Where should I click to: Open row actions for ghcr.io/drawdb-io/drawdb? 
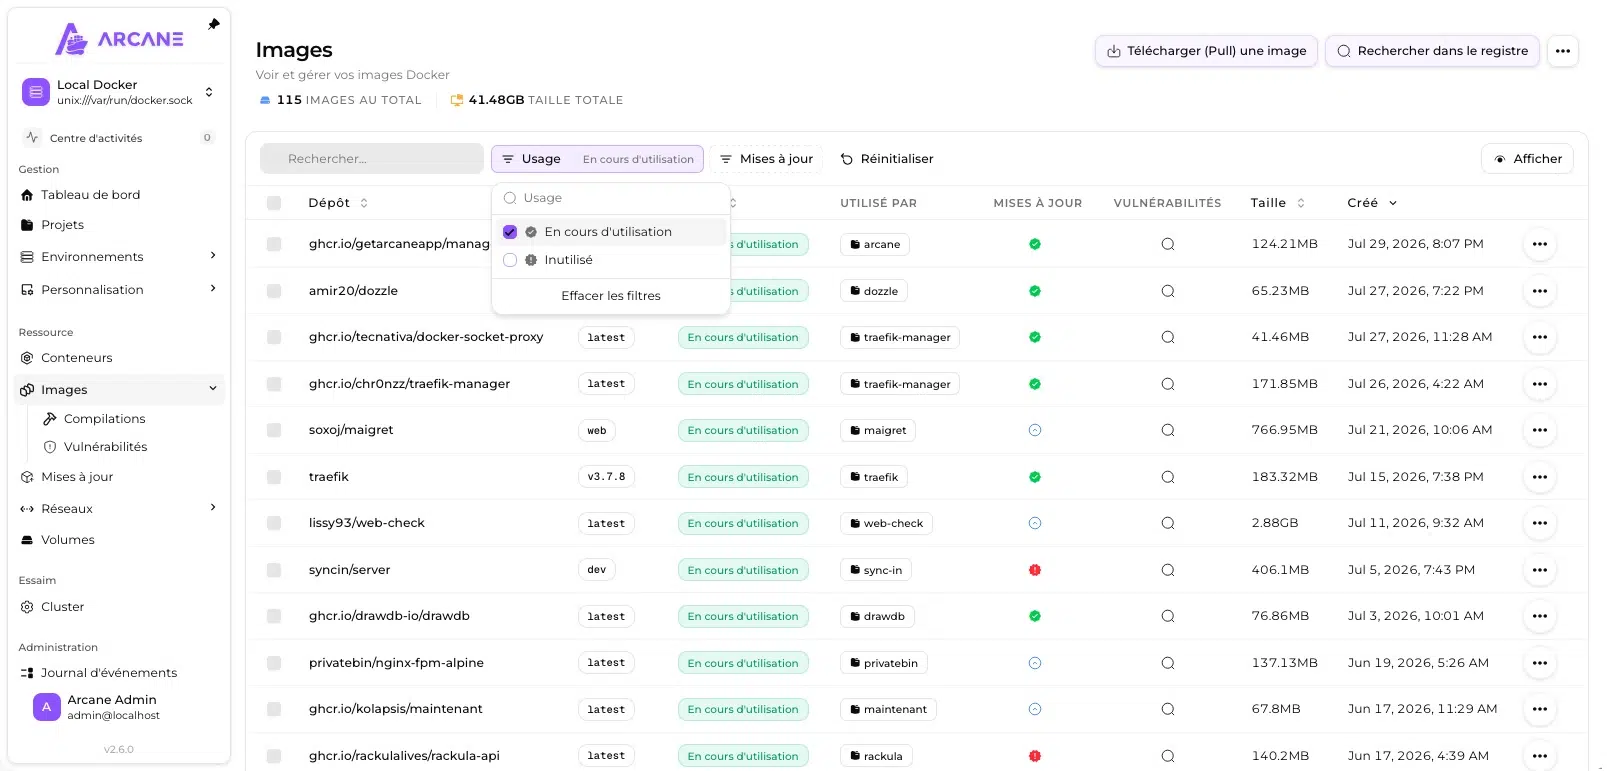[x=1539, y=617]
